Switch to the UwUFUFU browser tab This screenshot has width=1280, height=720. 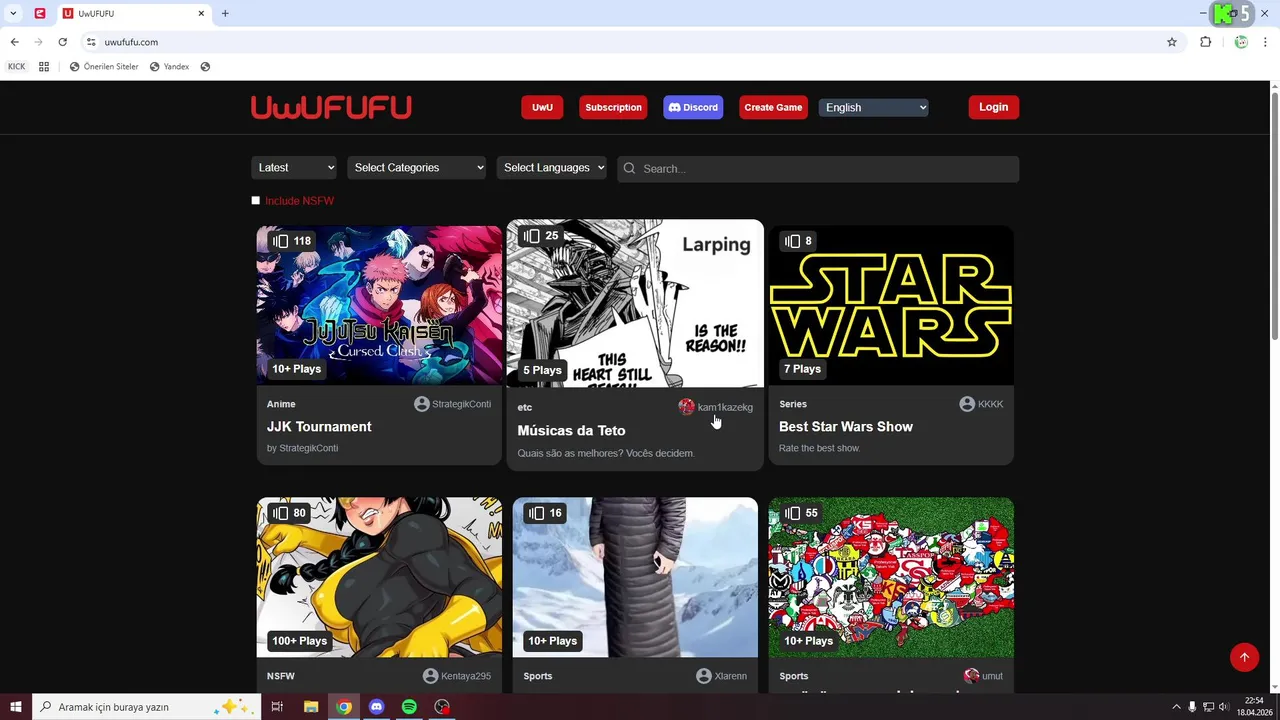[x=132, y=14]
